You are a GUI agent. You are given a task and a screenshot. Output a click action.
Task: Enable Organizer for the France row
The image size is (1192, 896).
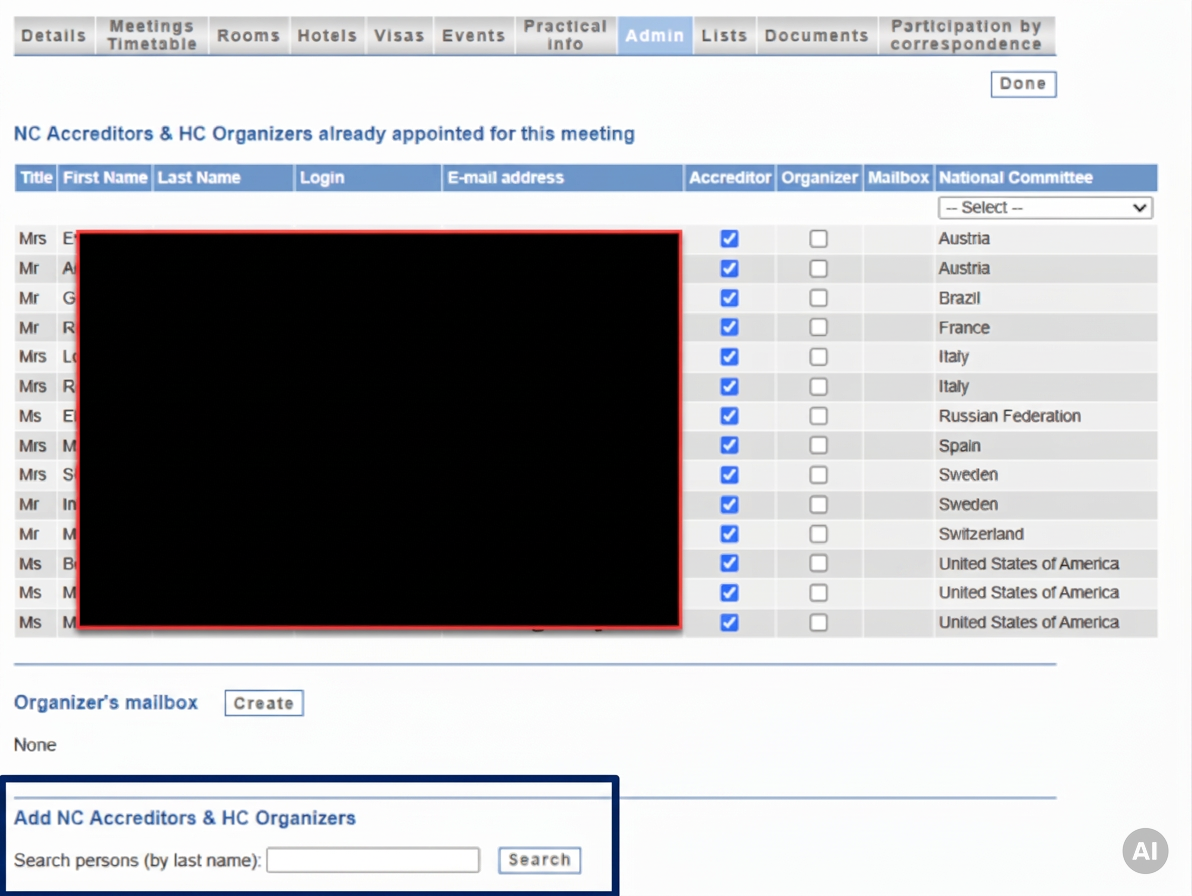pyautogui.click(x=819, y=328)
